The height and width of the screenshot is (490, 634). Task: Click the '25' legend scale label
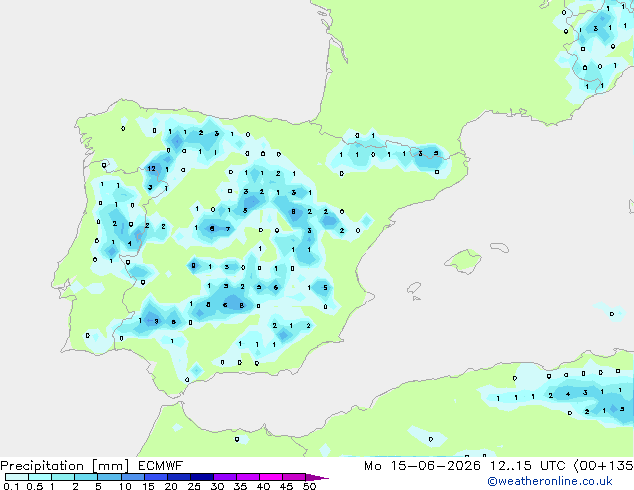(194, 486)
